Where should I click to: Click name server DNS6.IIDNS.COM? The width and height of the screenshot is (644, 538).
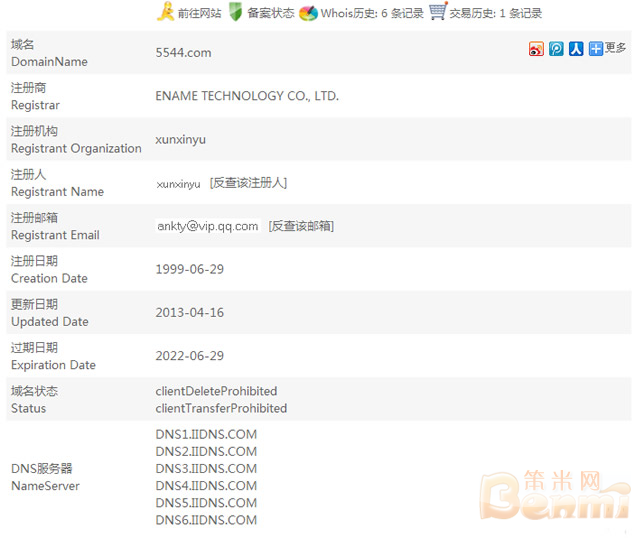click(x=206, y=520)
